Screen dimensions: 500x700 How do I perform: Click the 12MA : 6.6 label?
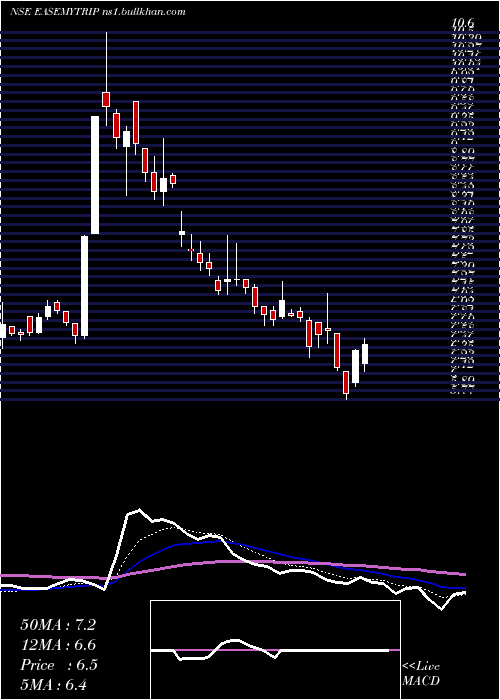[x=58, y=645]
